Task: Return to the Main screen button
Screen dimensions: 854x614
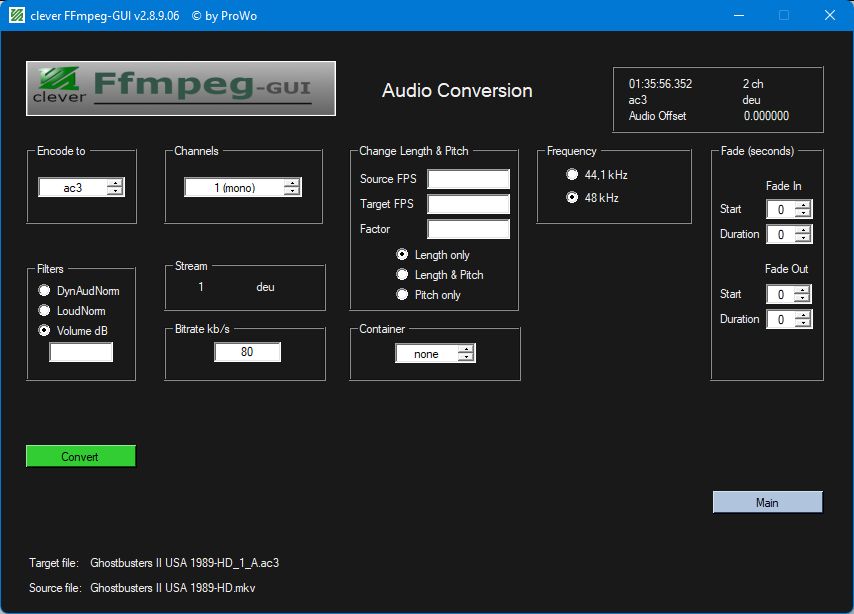Action: click(767, 502)
